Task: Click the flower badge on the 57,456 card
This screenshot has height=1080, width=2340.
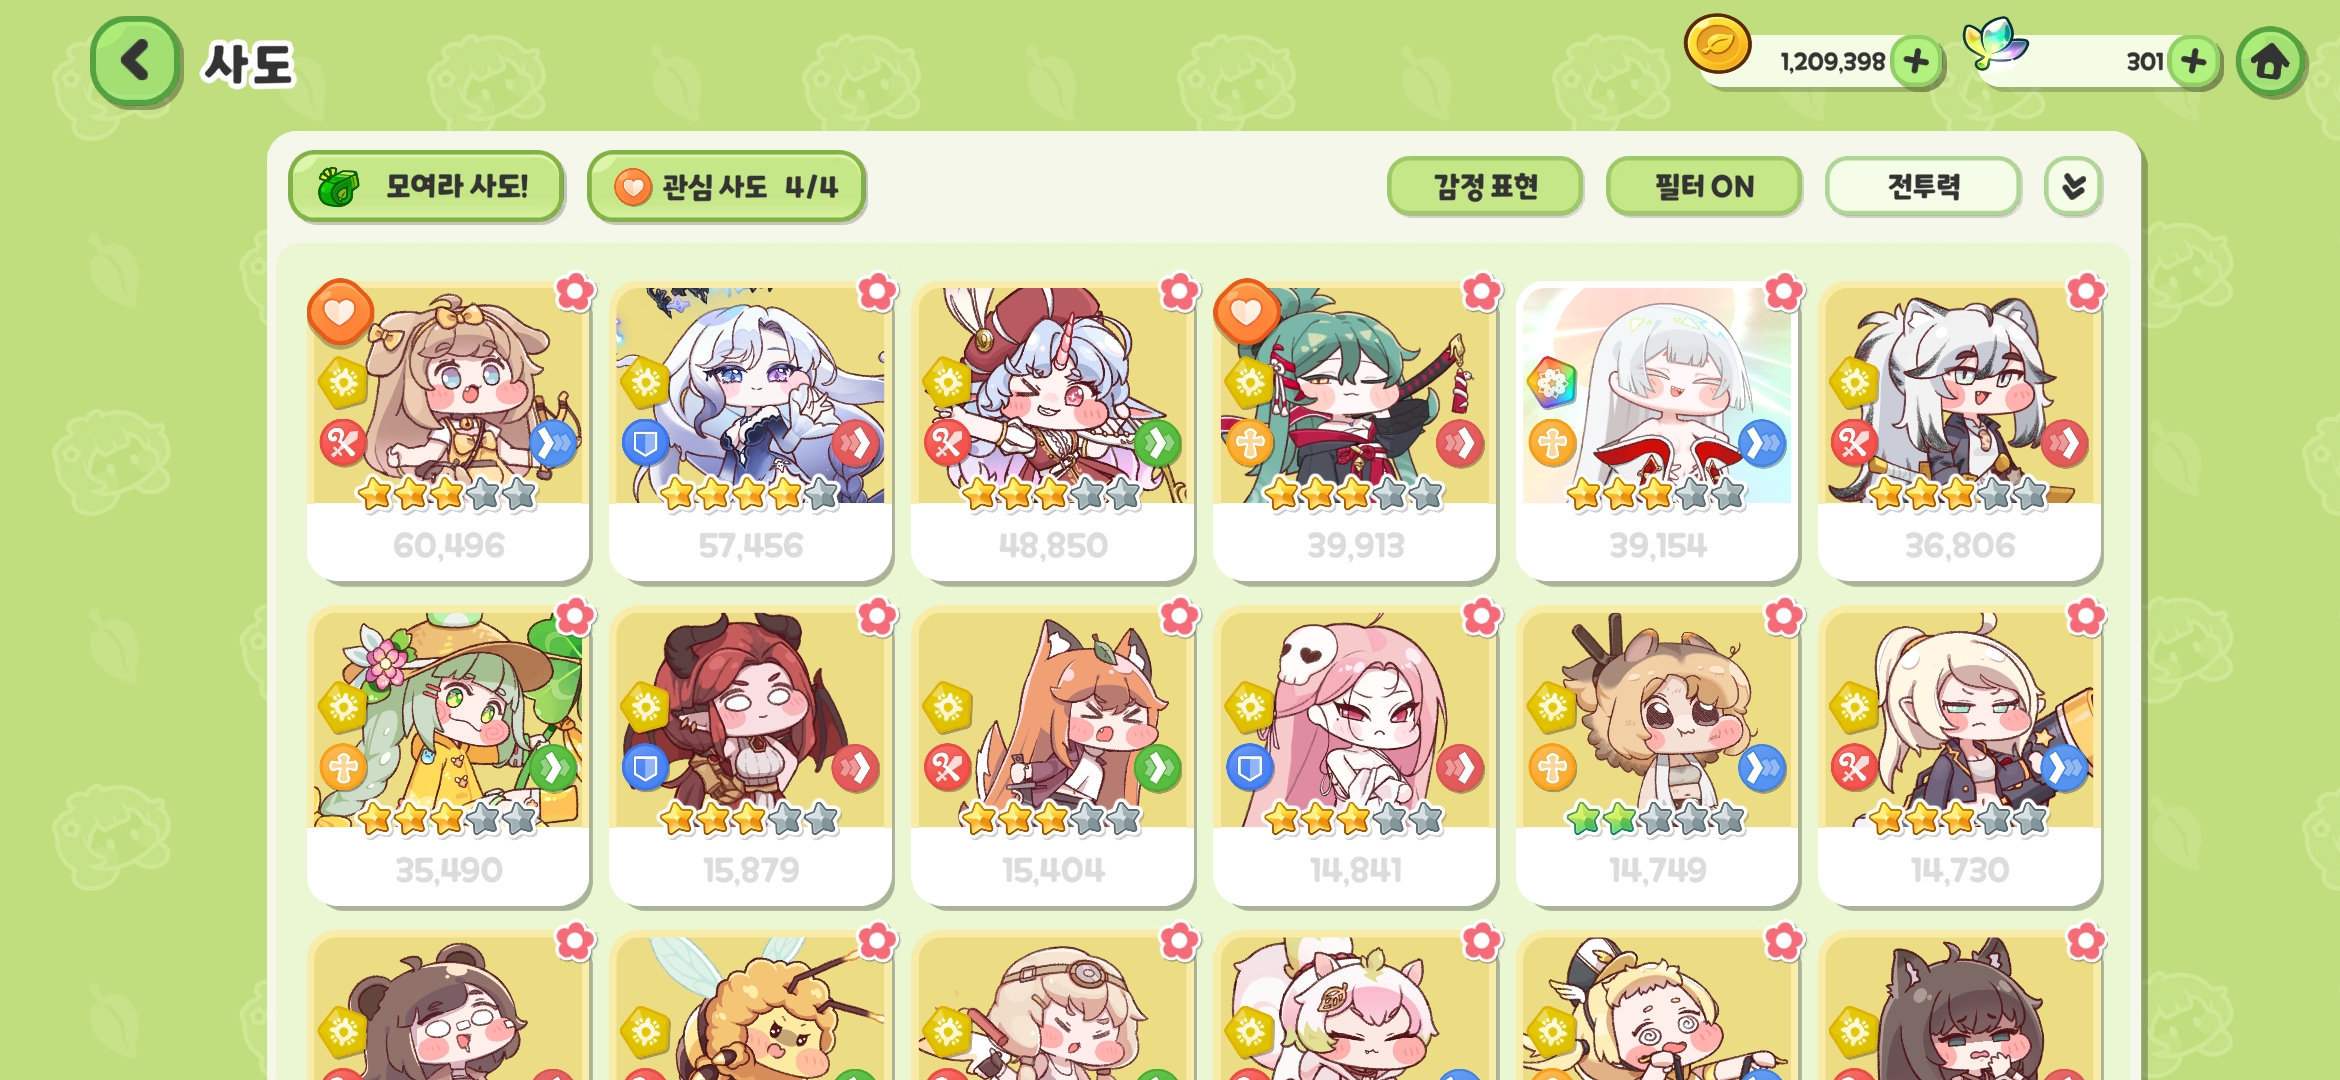Action: click(877, 292)
